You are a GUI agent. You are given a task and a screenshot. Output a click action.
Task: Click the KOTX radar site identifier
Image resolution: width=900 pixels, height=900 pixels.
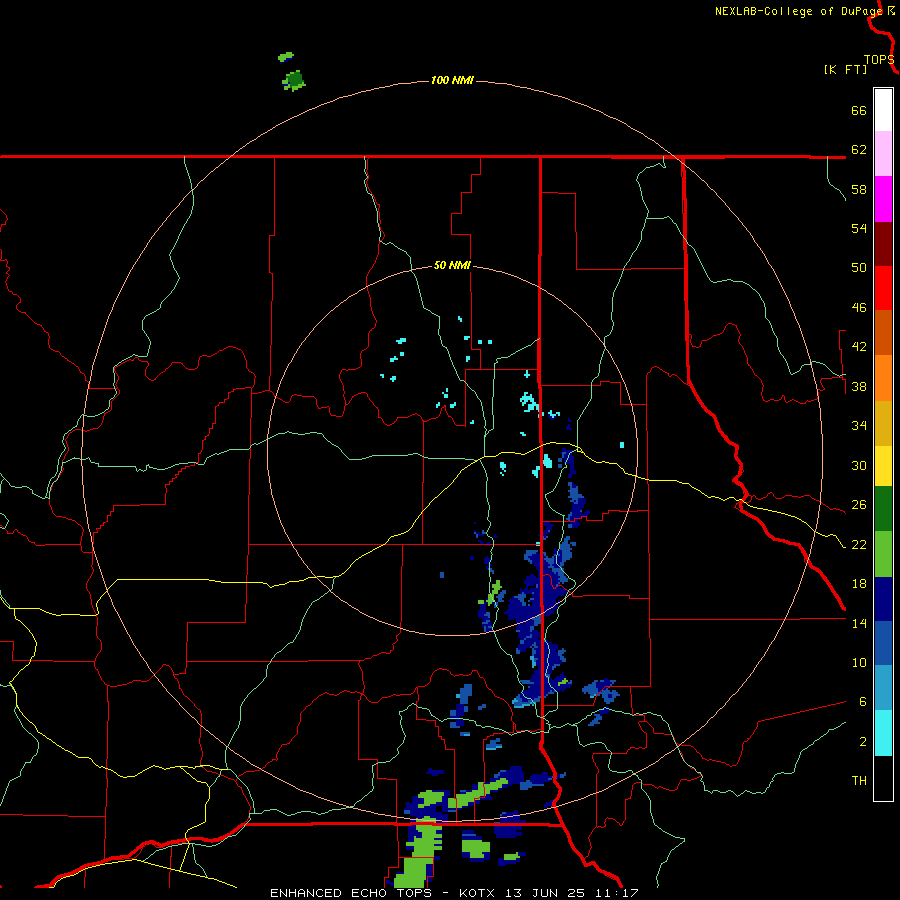point(476,893)
